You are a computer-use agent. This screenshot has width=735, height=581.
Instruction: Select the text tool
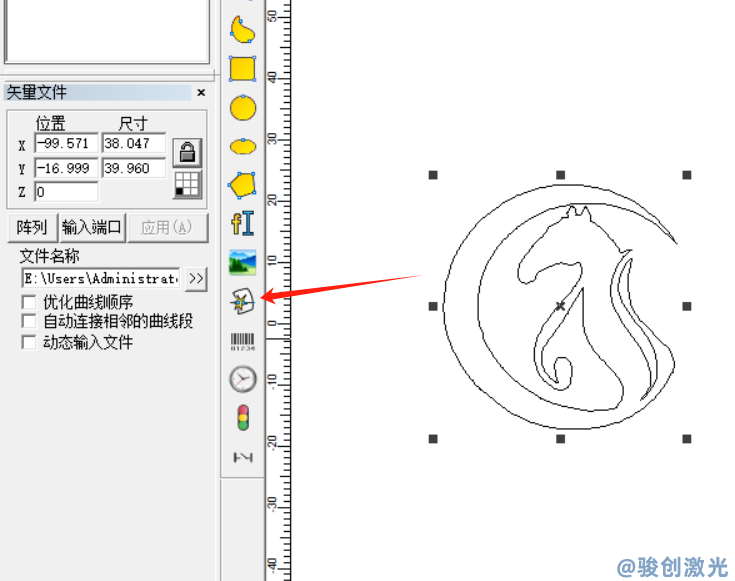[x=242, y=223]
